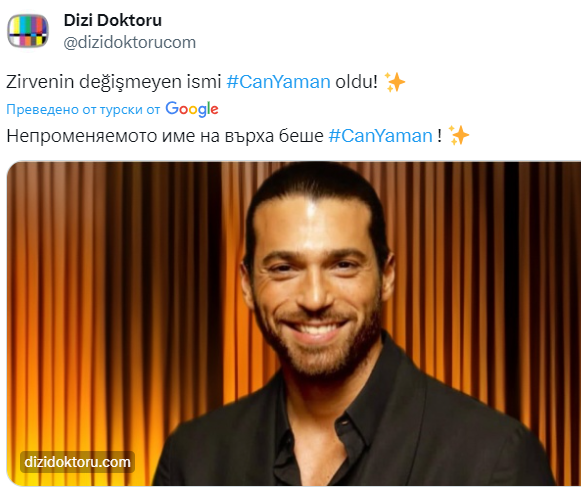Screen dimensions: 581x492
Task: Click the translated word 'беше' before the hashtag
Action: (301, 136)
